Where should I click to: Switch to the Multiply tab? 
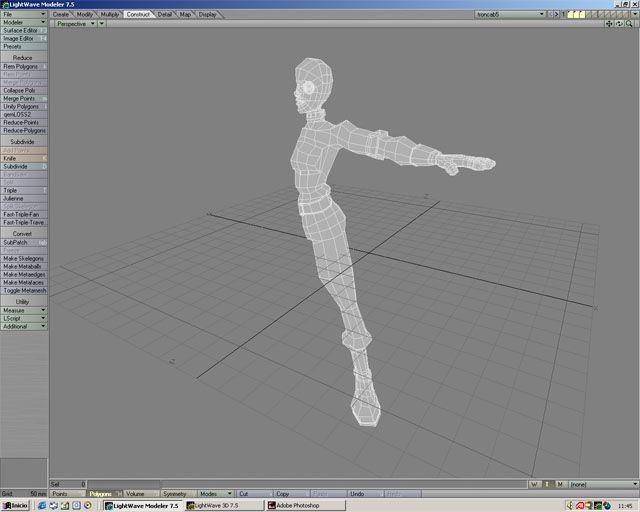pyautogui.click(x=109, y=14)
